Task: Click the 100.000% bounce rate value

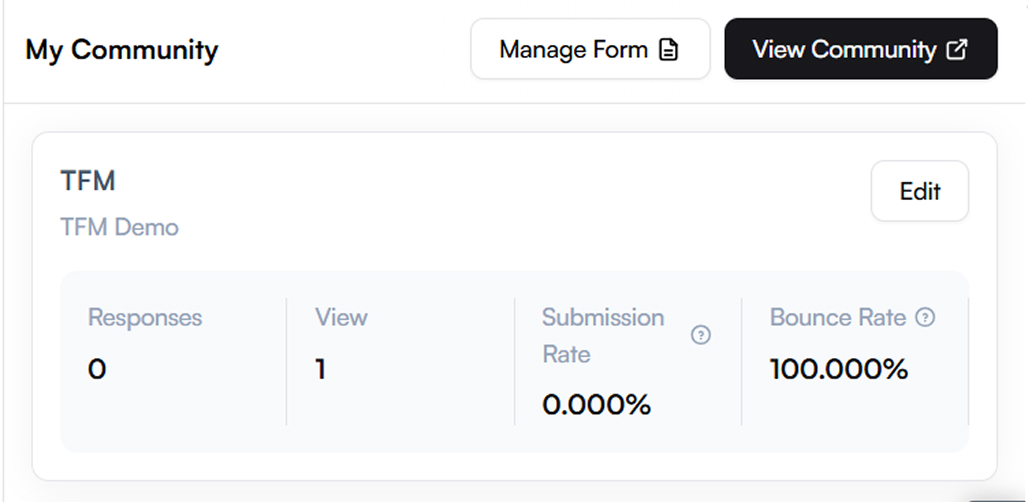Action: [x=839, y=370]
